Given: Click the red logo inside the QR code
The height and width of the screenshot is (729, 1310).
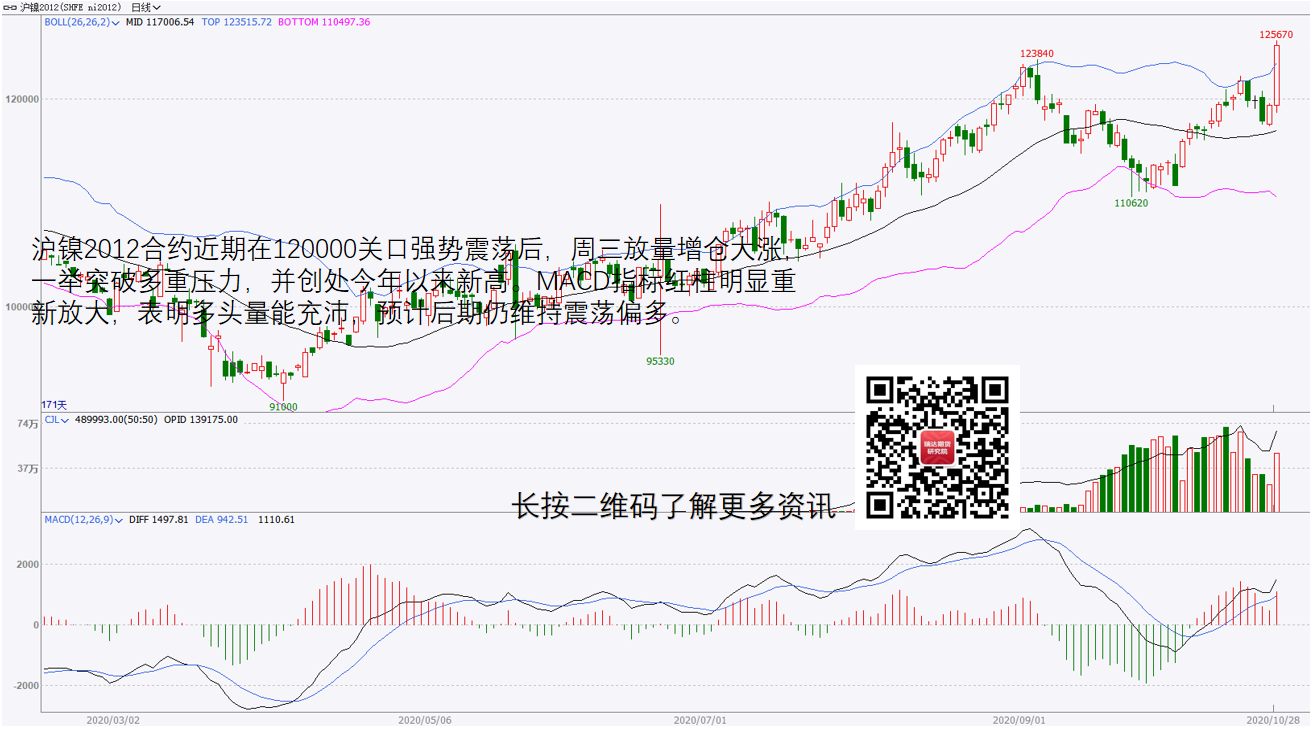Looking at the screenshot, I should click(937, 447).
